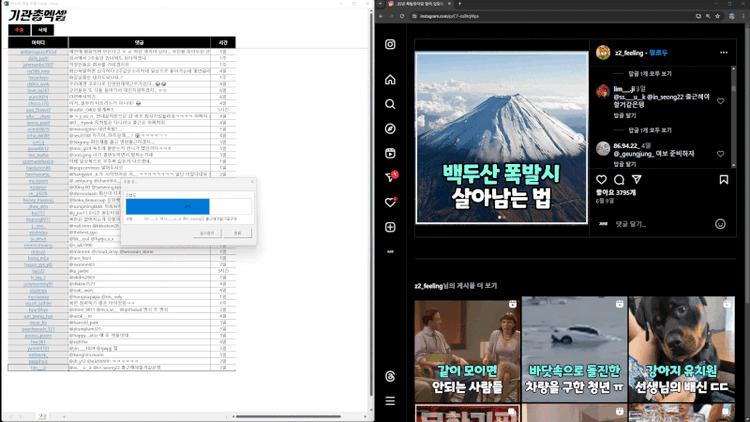Open the Reels icon in sidebar
This screenshot has height=422, width=750.
point(390,153)
